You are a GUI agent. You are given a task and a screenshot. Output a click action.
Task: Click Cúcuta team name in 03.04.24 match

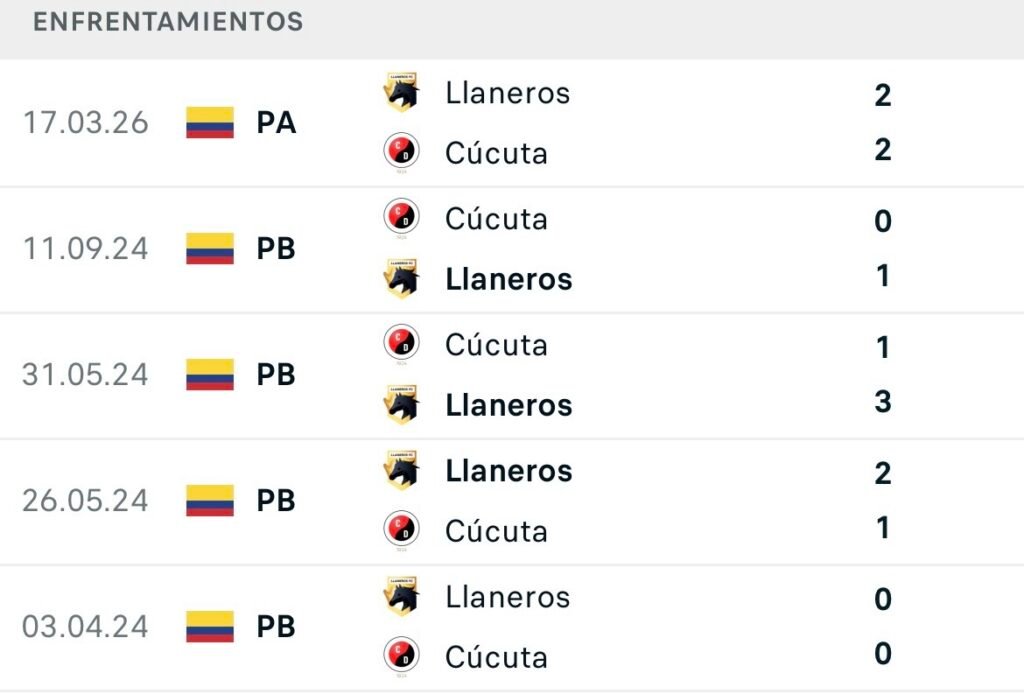pyautogui.click(x=496, y=657)
